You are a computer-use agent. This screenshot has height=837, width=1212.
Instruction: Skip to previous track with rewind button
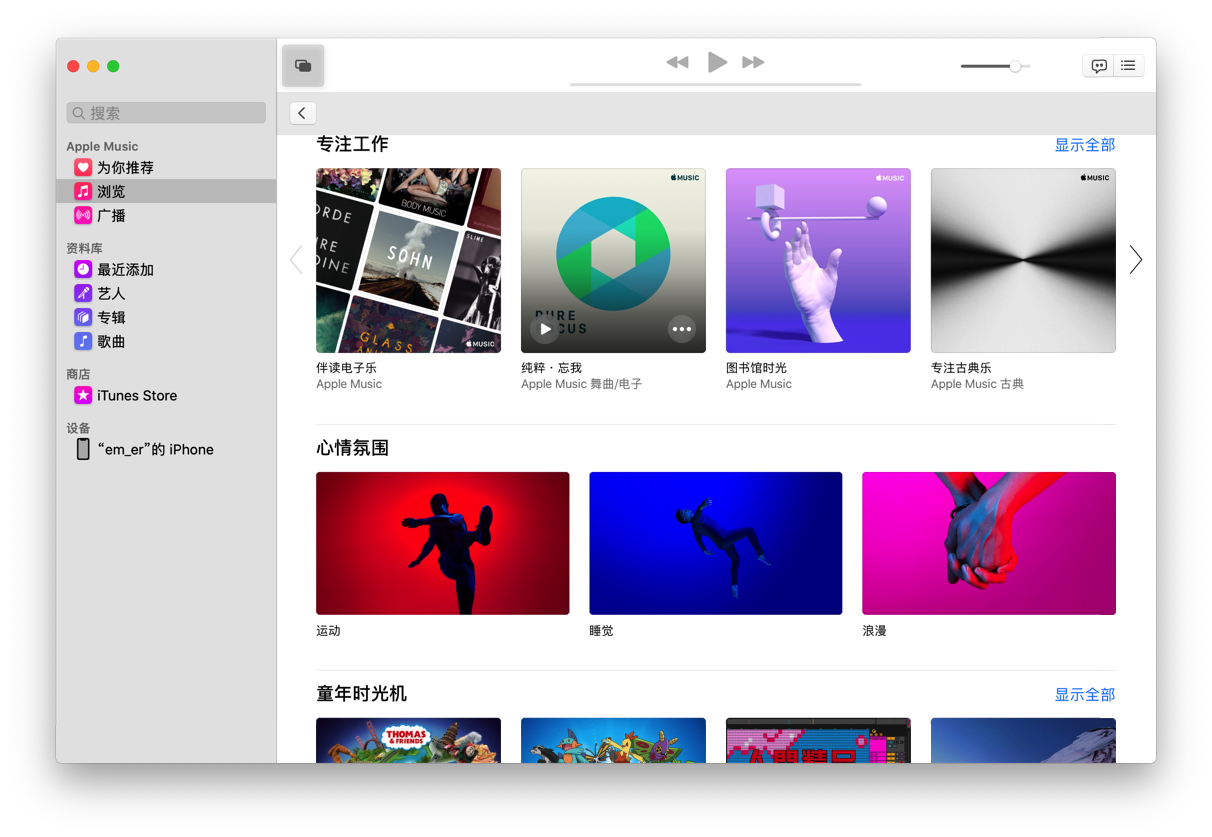[x=677, y=62]
